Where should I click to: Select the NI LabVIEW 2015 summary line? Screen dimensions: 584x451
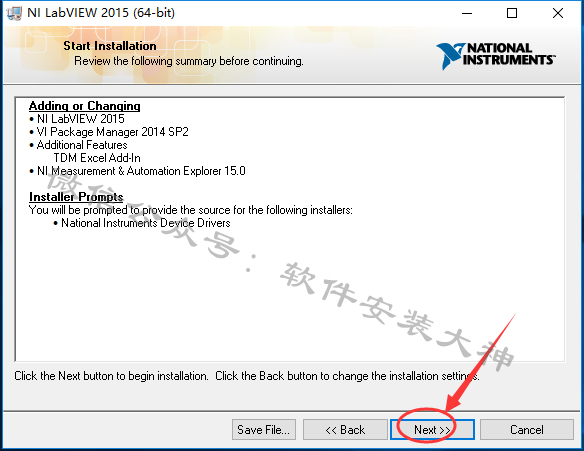[77, 119]
